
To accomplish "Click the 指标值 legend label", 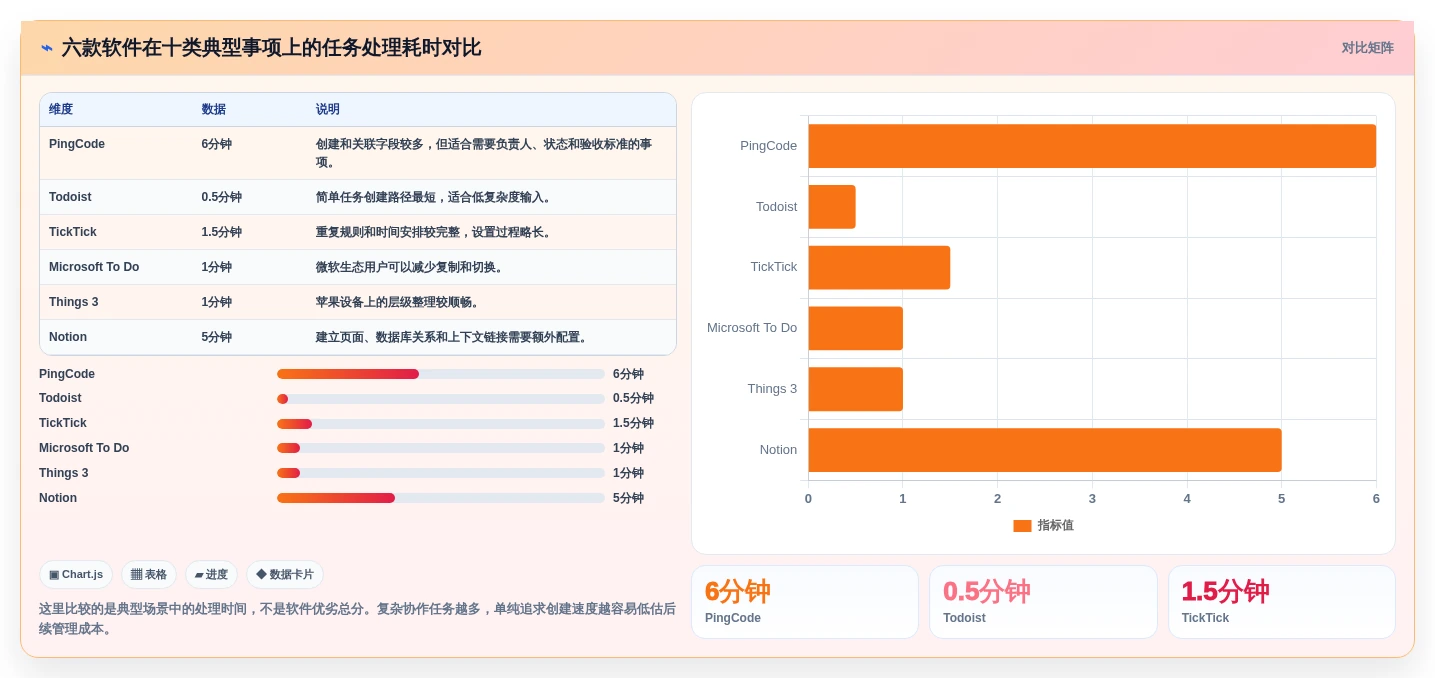I will (1055, 525).
